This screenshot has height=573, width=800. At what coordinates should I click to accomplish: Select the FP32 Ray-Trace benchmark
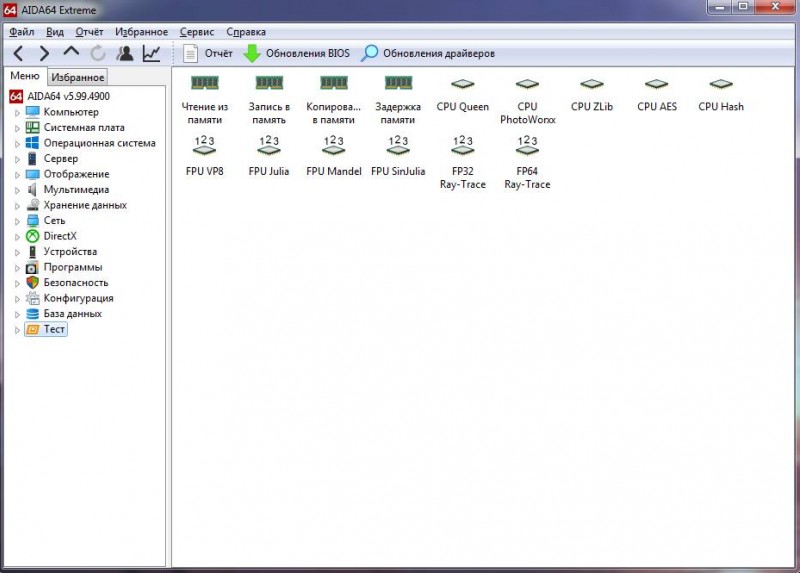coord(463,162)
